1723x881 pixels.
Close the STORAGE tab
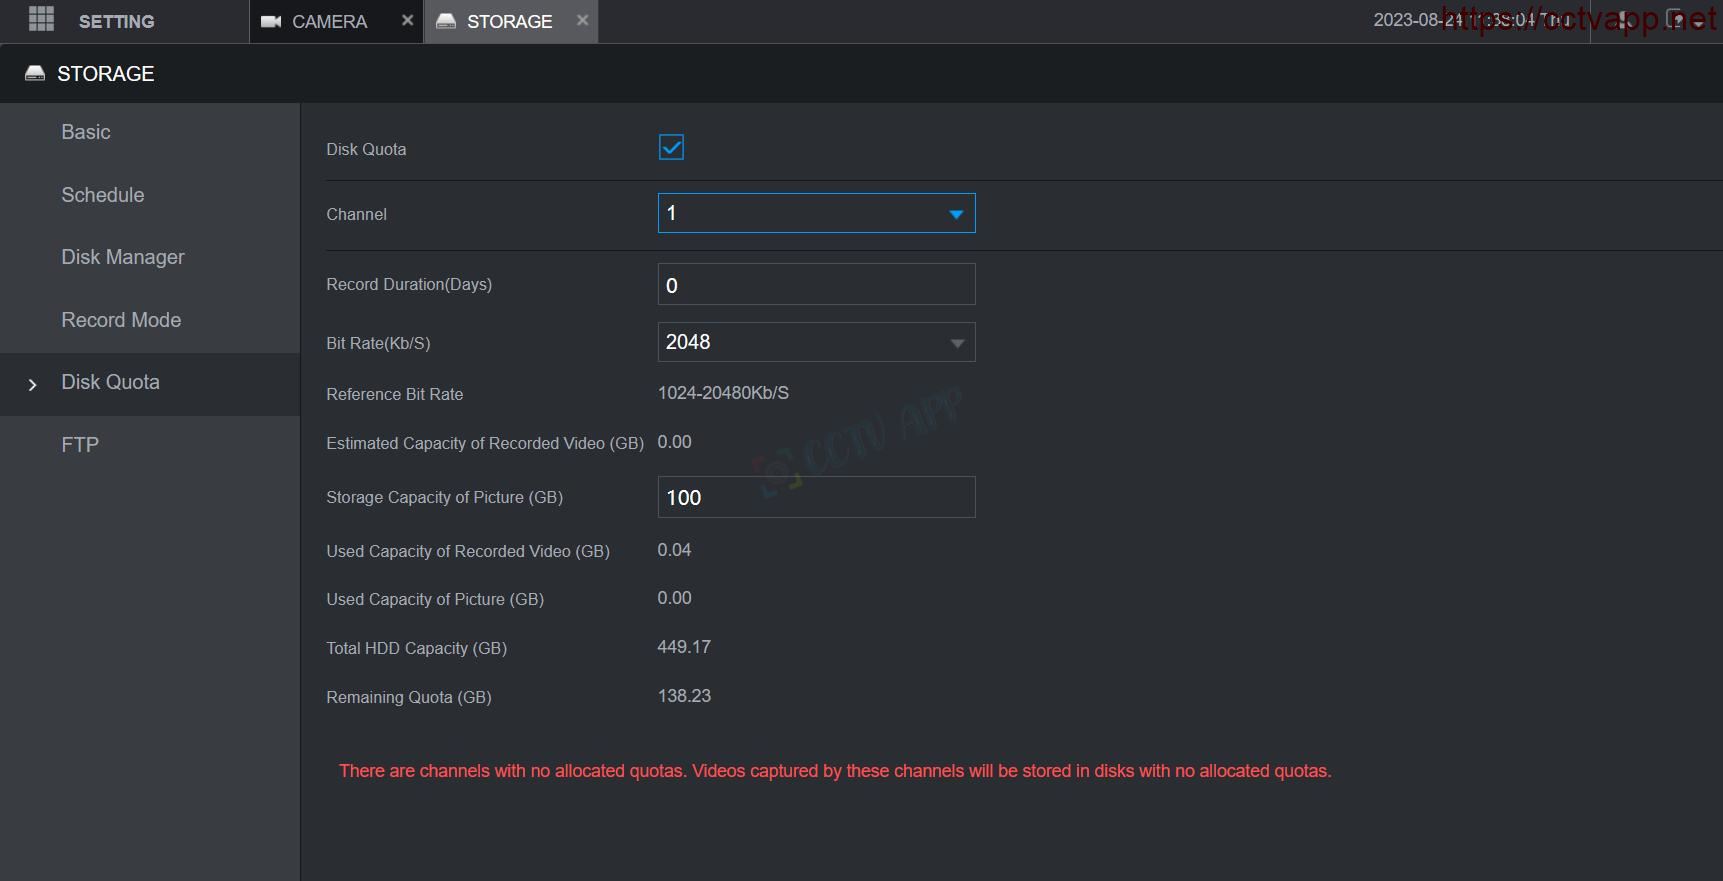pyautogui.click(x=582, y=20)
